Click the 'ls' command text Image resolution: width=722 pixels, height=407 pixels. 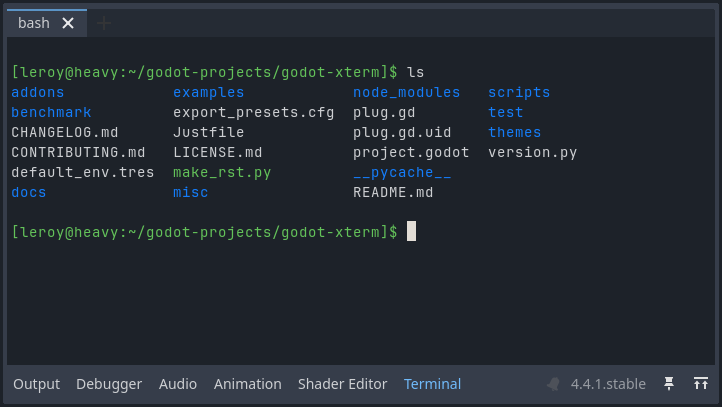tap(415, 72)
